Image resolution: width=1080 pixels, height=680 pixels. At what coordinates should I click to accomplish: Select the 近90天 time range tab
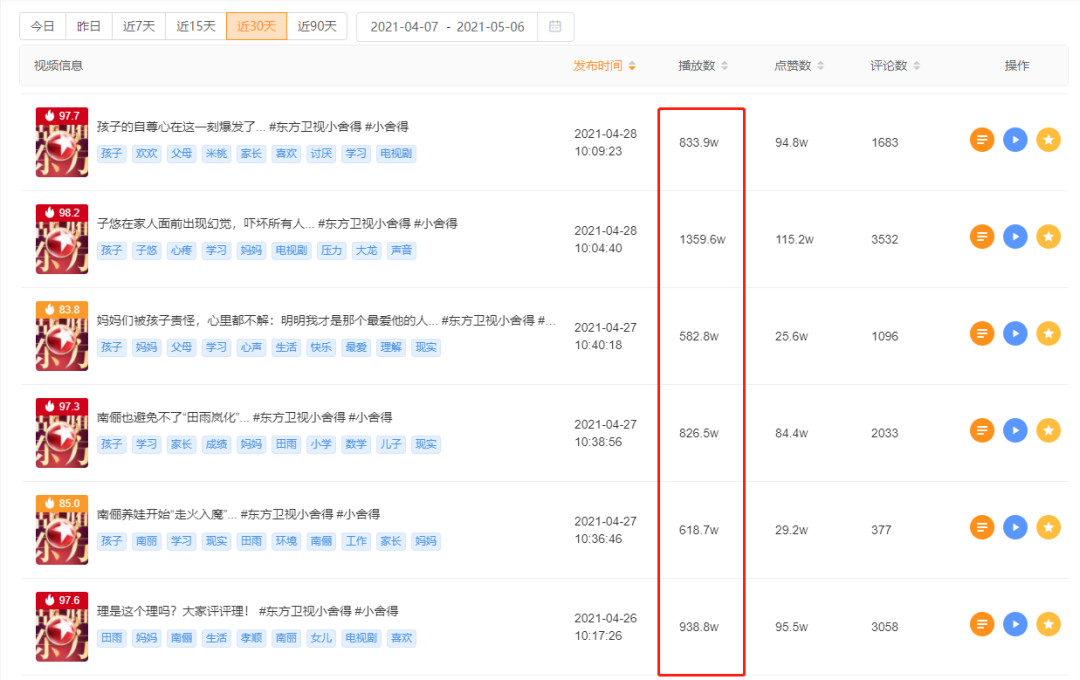(317, 26)
